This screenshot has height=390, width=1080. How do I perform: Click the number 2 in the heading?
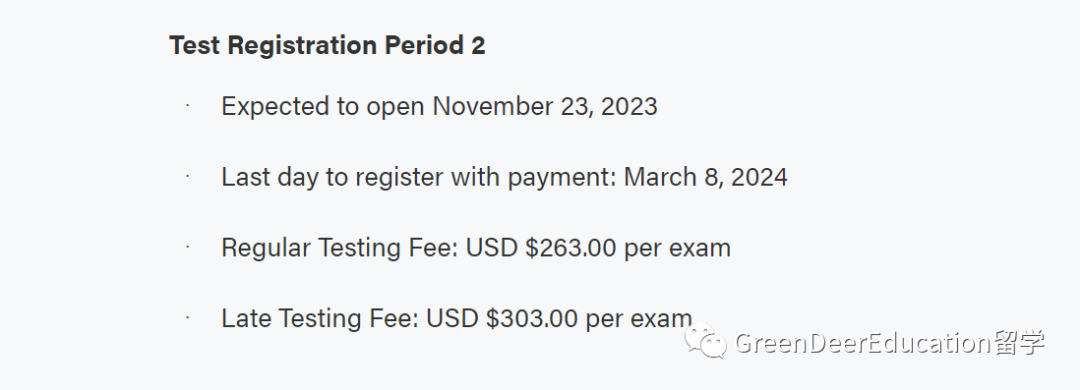[x=478, y=45]
